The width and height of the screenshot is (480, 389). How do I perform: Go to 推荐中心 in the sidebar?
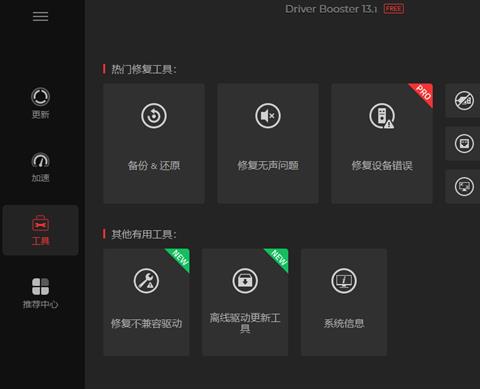(x=40, y=293)
